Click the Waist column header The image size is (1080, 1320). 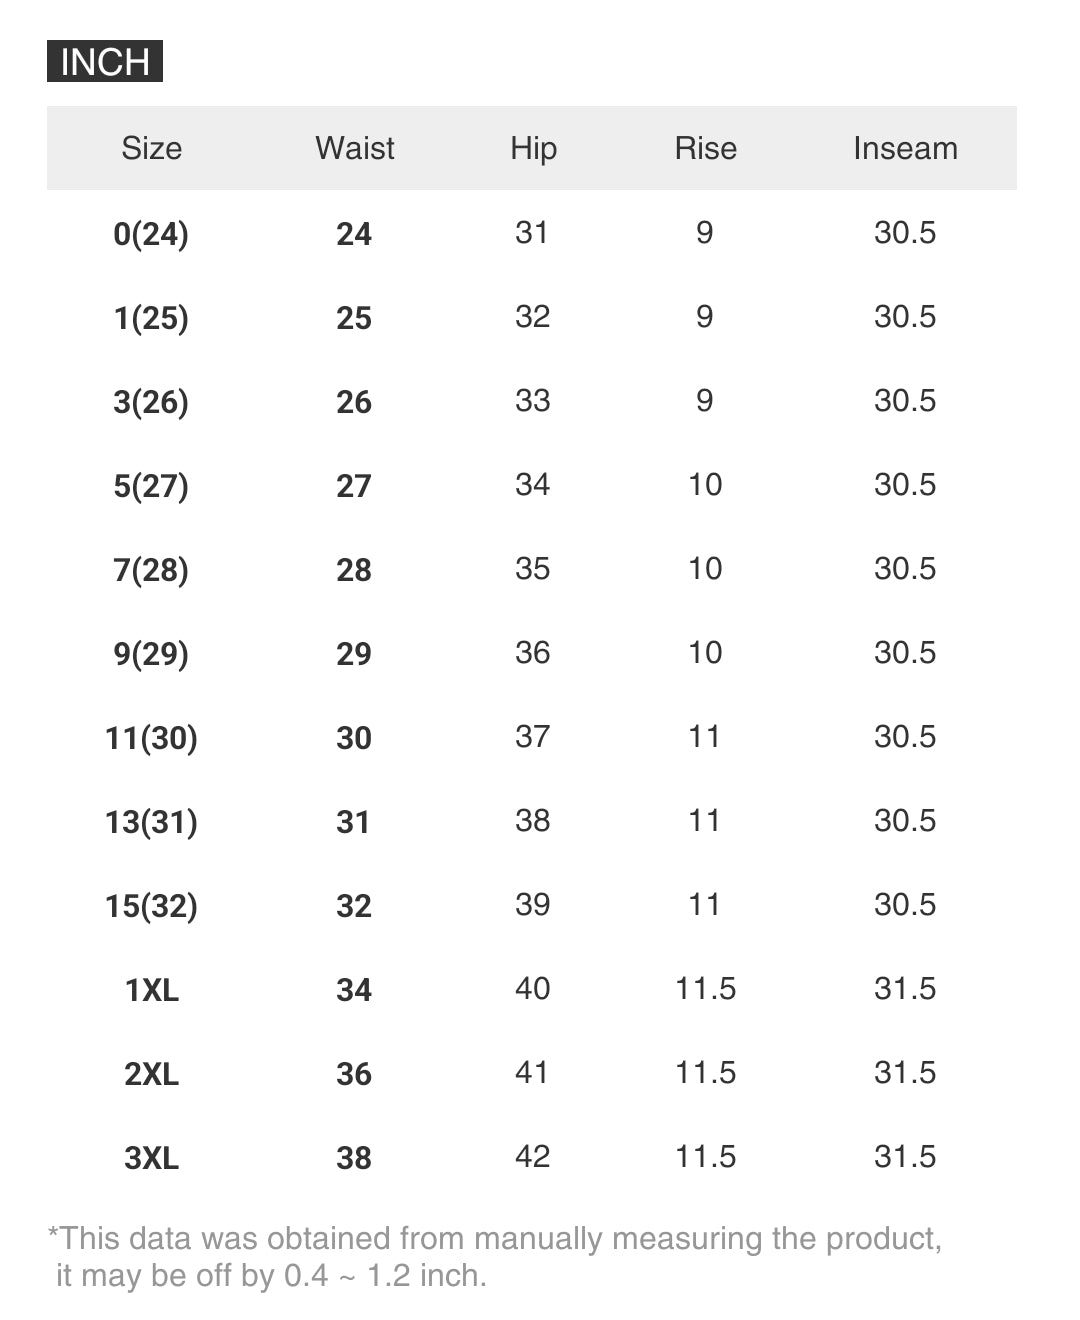(355, 148)
